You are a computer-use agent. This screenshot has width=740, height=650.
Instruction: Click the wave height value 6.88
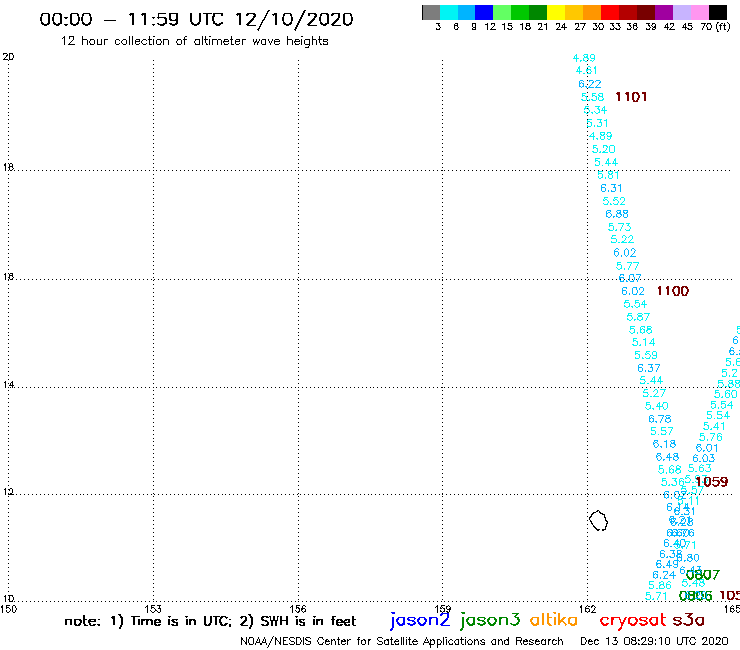617,214
